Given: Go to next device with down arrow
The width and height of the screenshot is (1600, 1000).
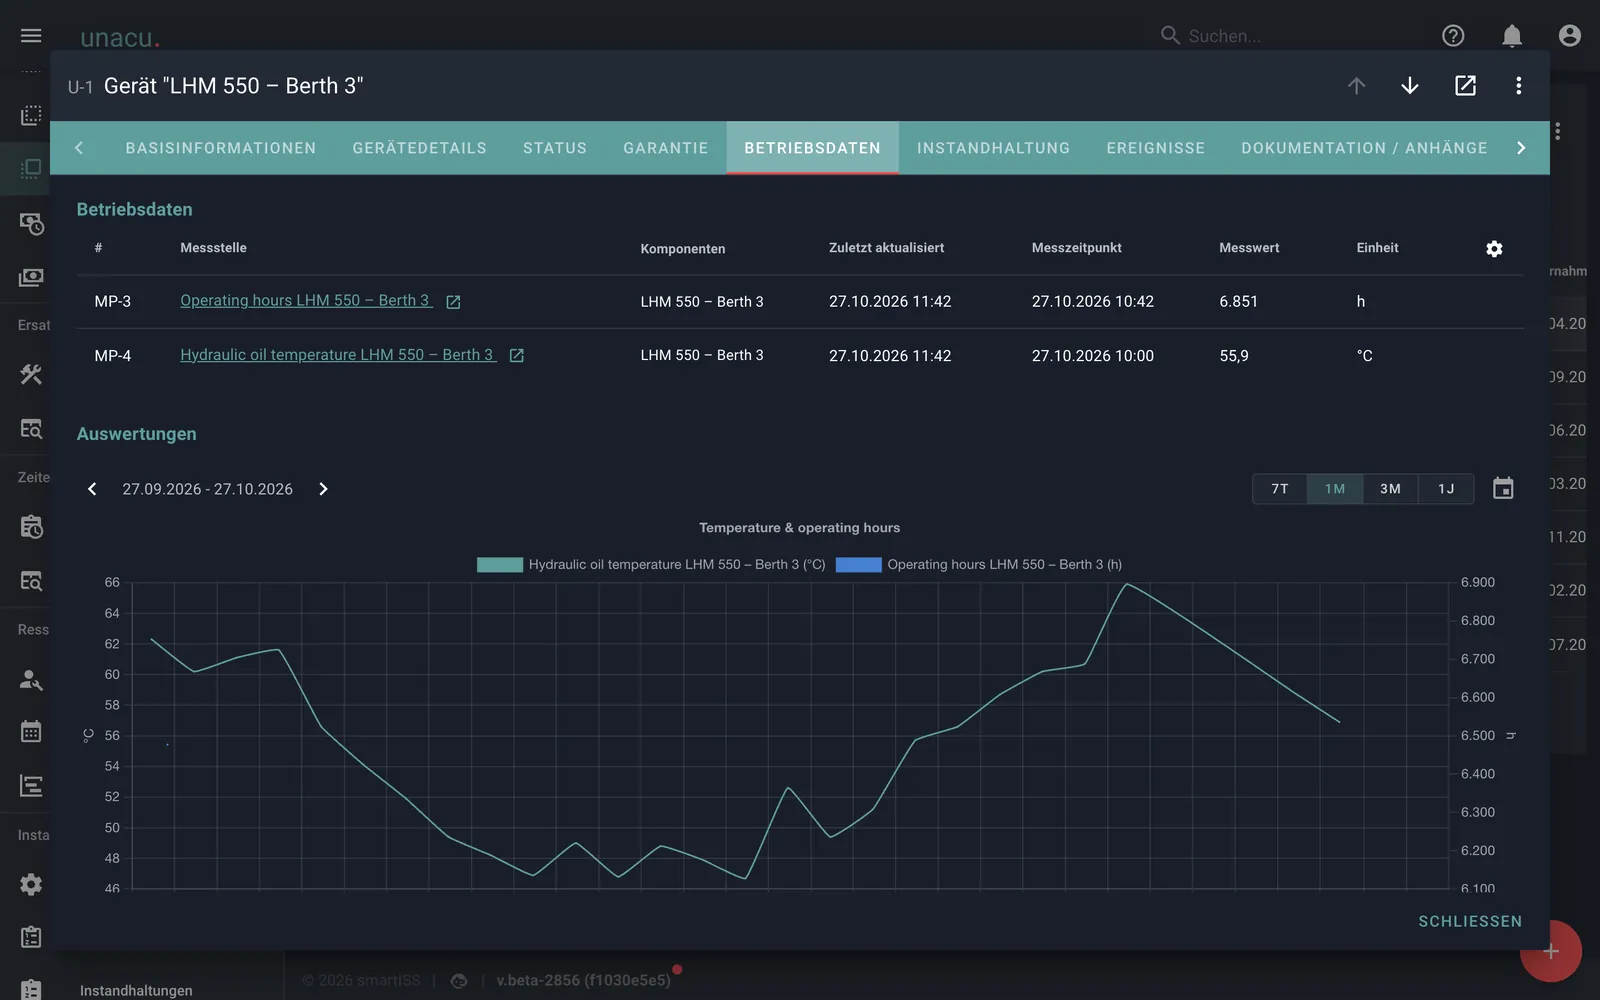Looking at the screenshot, I should [1410, 86].
